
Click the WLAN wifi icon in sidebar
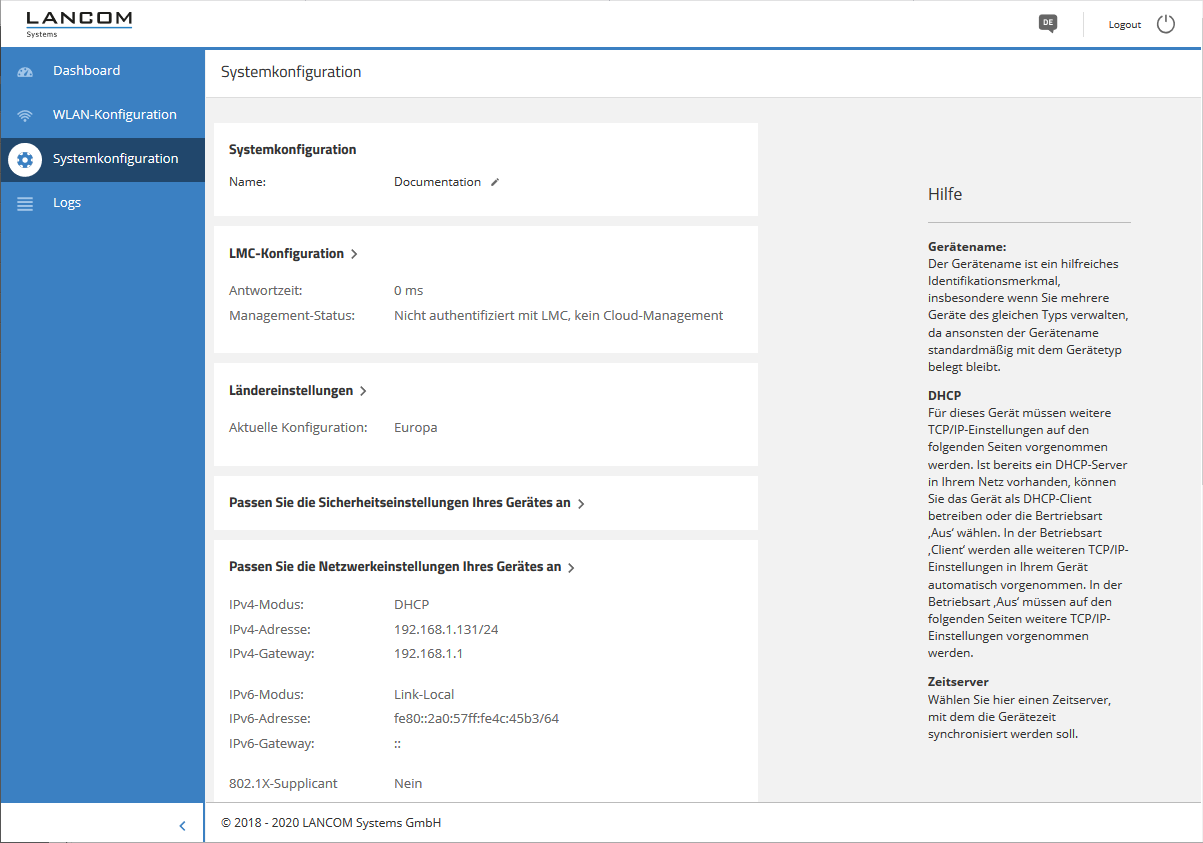point(25,115)
